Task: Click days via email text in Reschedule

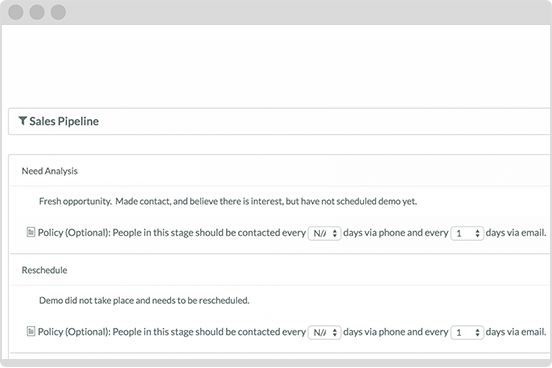Action: pyautogui.click(x=516, y=332)
